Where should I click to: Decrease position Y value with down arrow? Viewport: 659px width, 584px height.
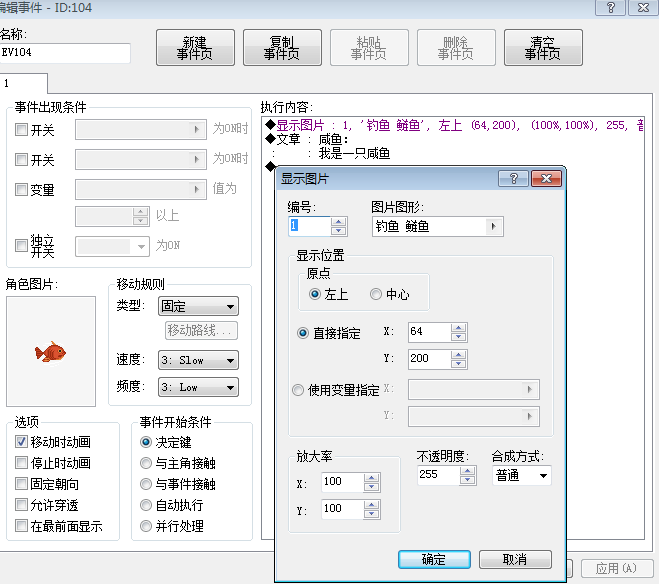459,364
